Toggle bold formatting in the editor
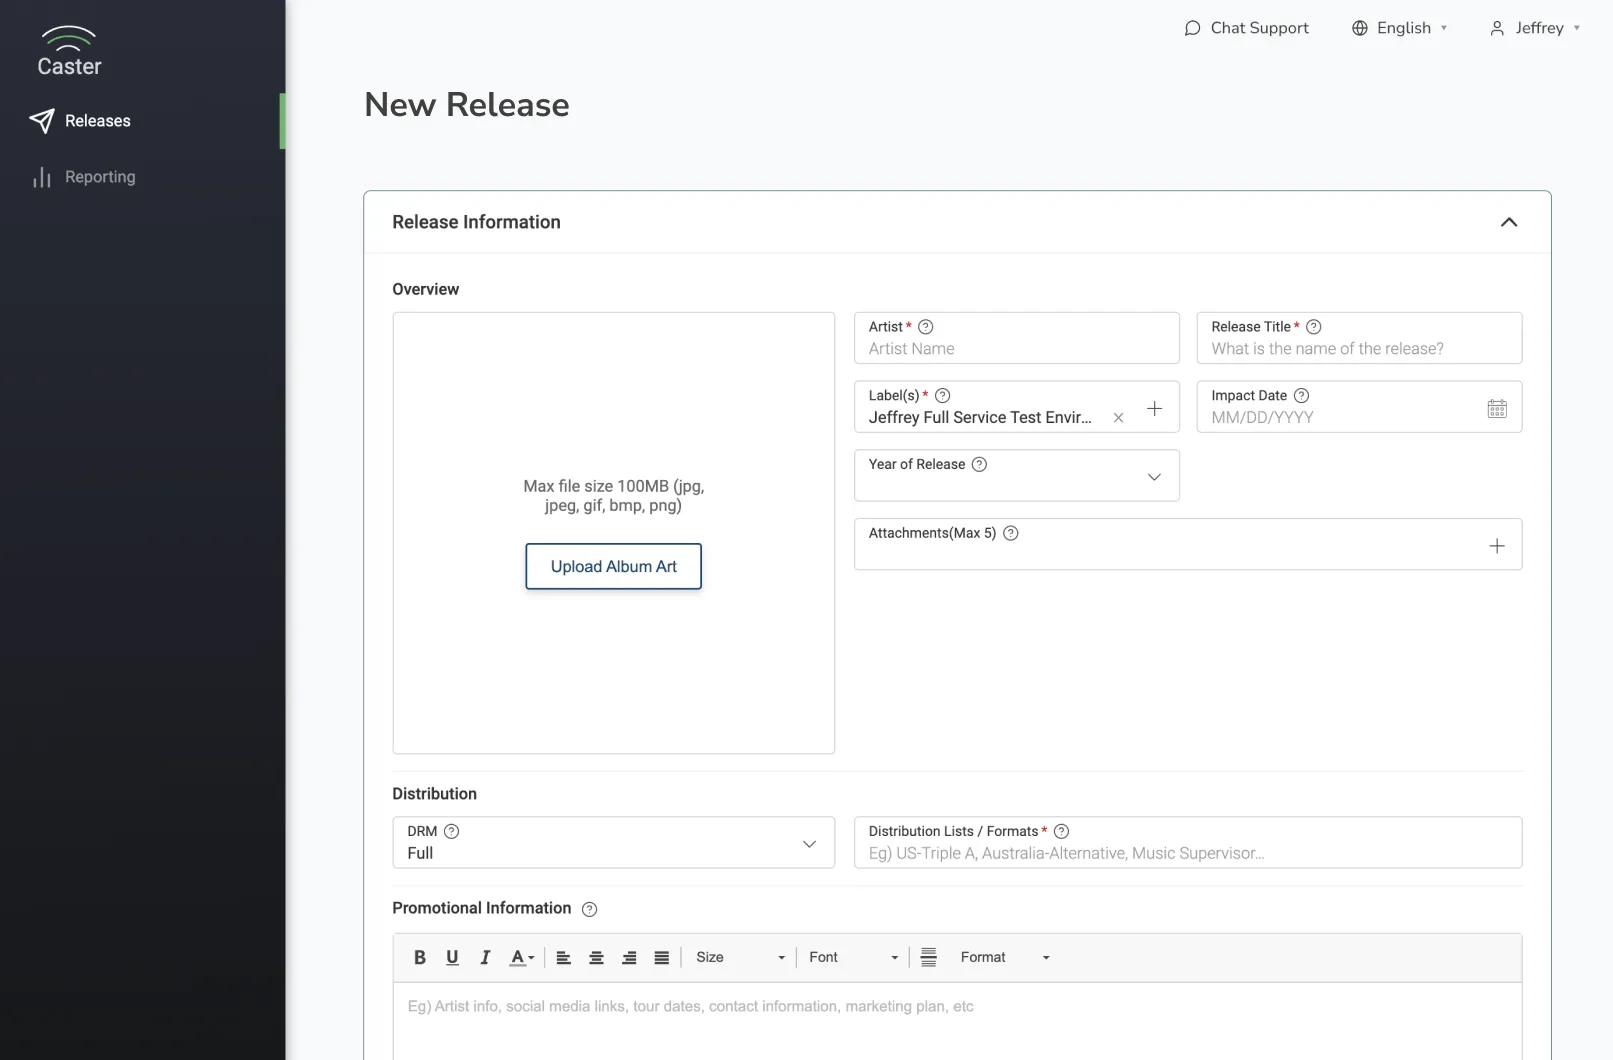 pyautogui.click(x=419, y=957)
